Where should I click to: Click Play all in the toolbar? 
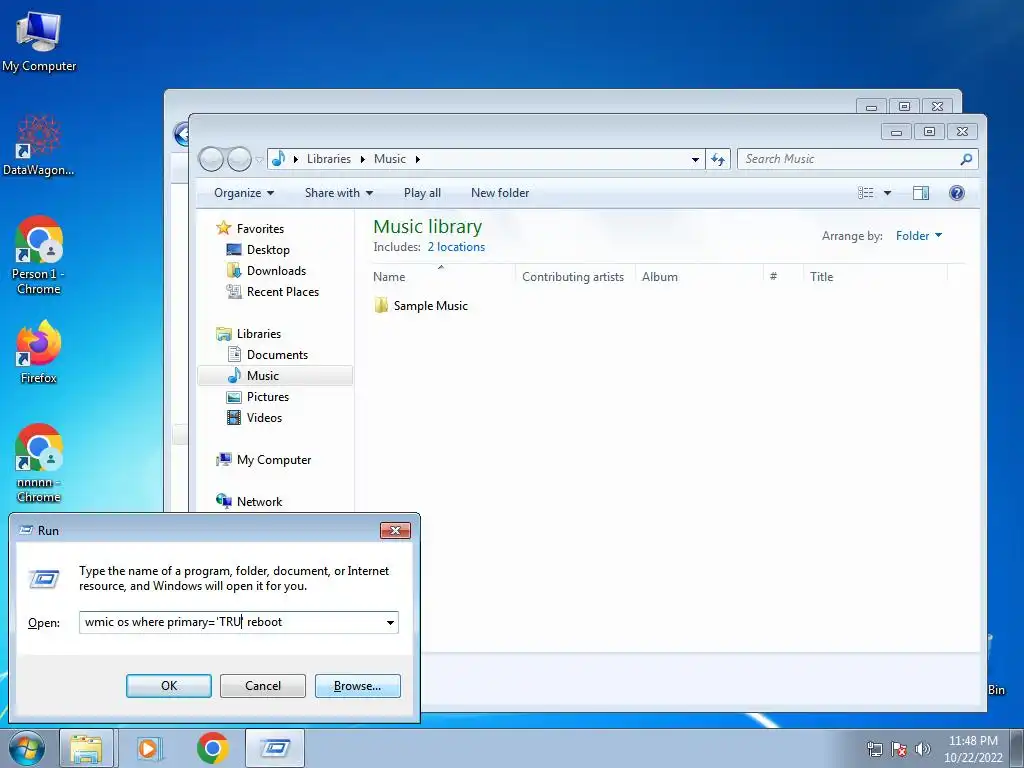[422, 193]
